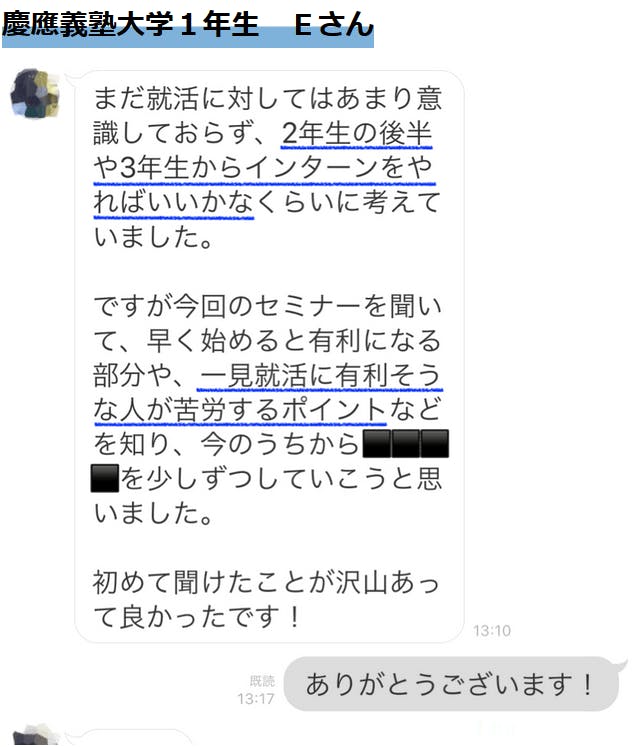Click the underlined words ればいいかな
633x747 pixels.
point(173,202)
